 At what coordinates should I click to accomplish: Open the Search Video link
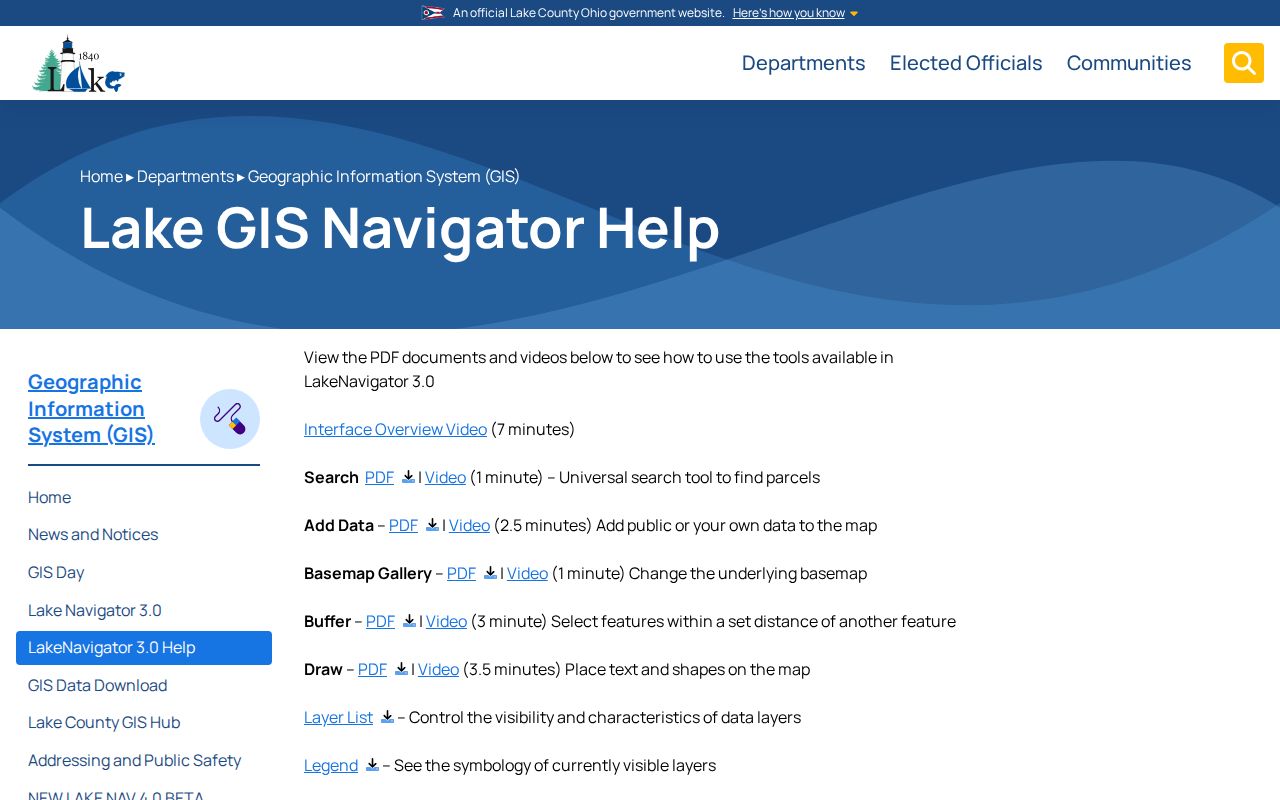pos(445,477)
